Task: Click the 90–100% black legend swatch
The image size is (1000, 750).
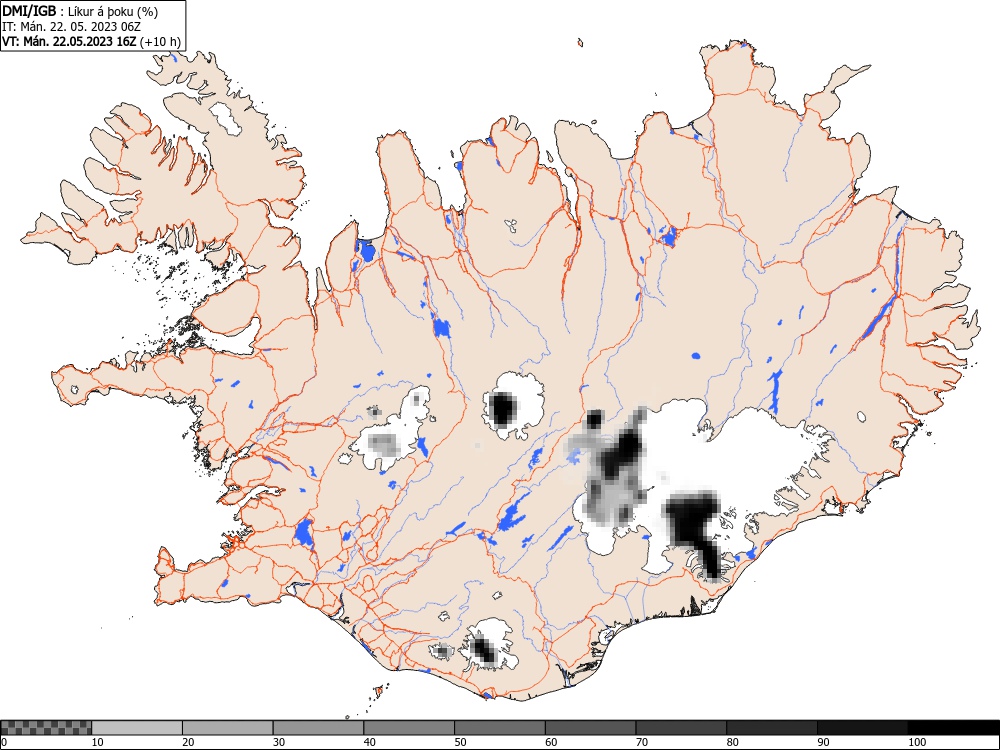Action: click(x=862, y=728)
